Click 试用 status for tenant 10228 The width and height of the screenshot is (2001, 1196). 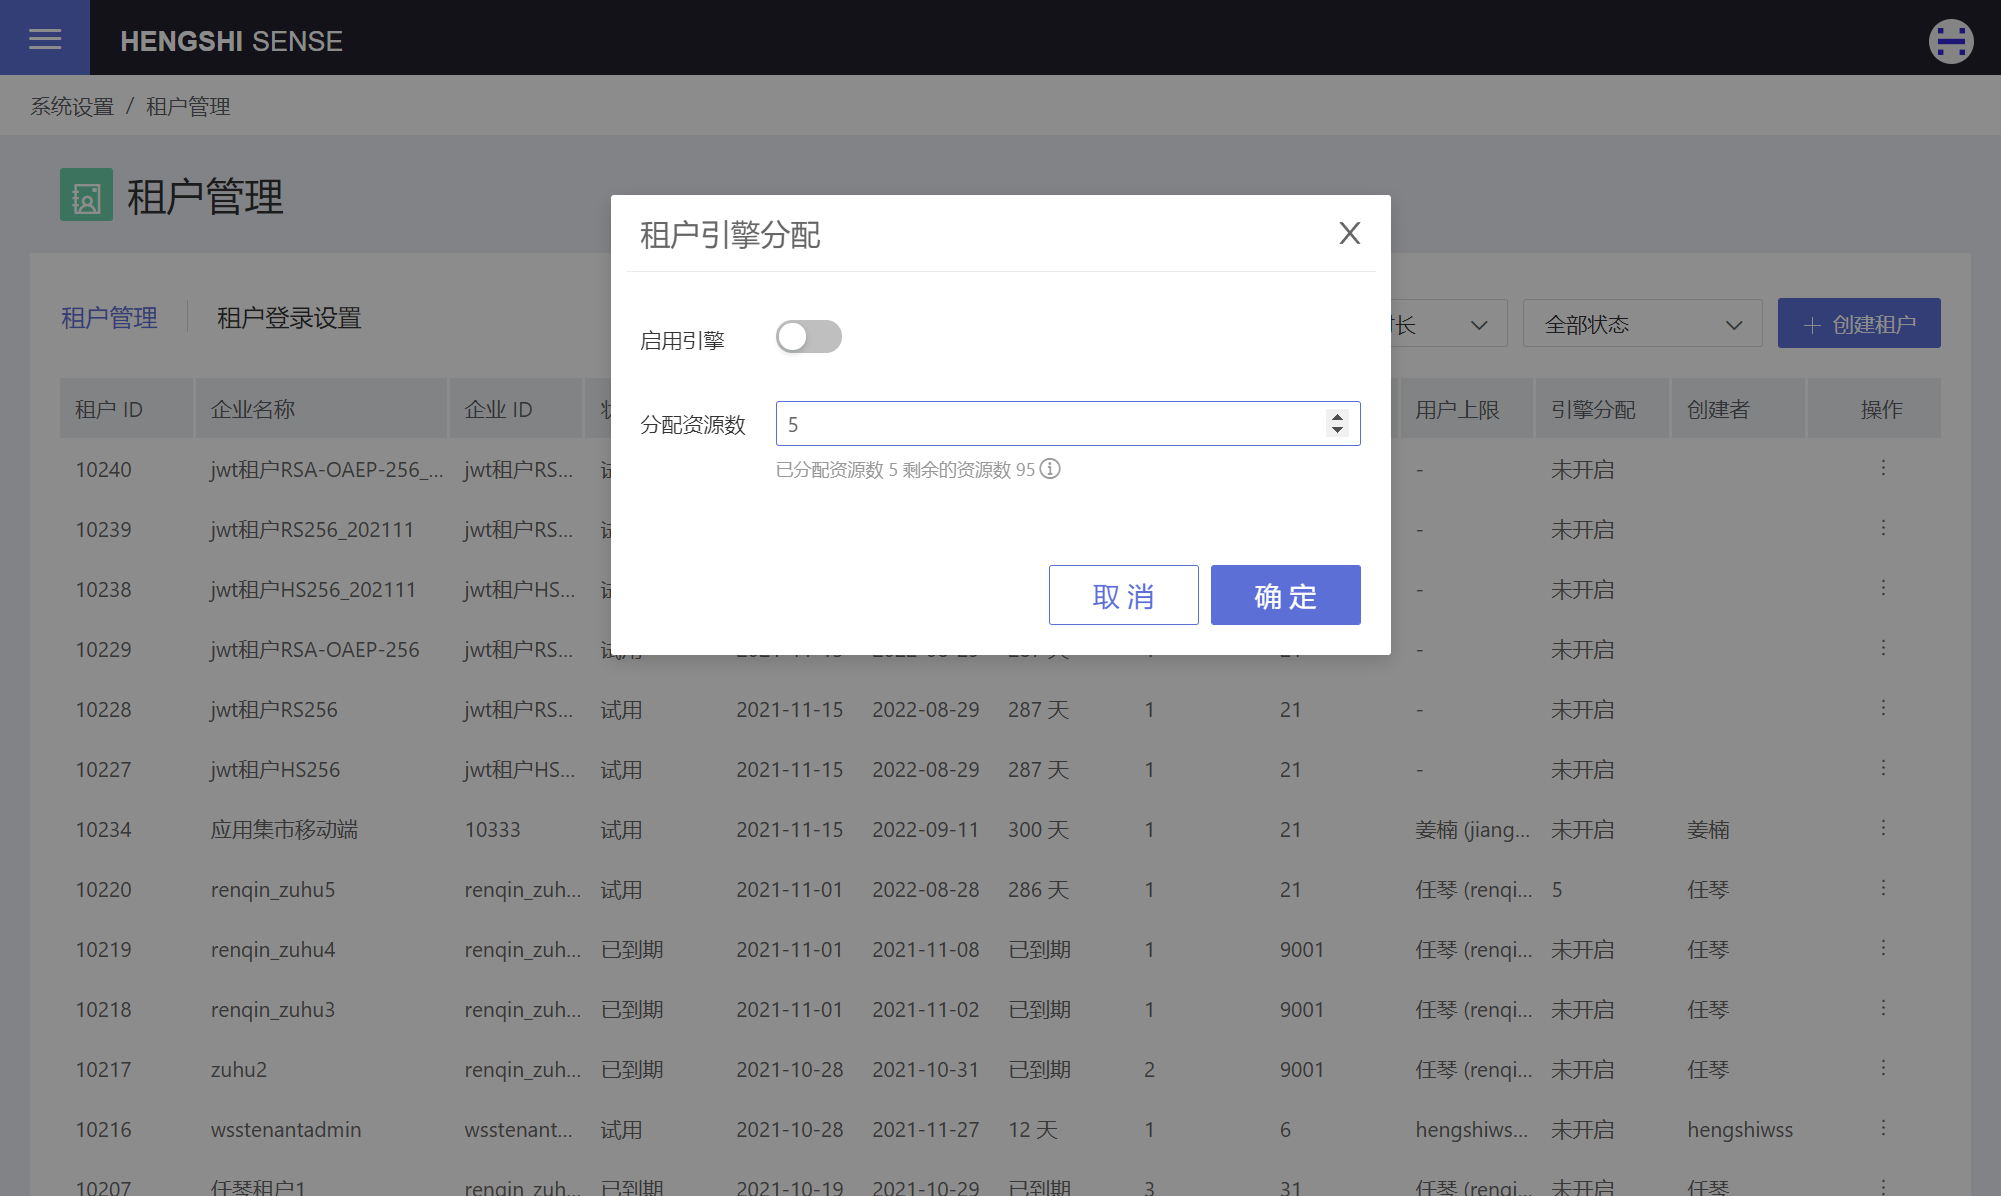621,709
